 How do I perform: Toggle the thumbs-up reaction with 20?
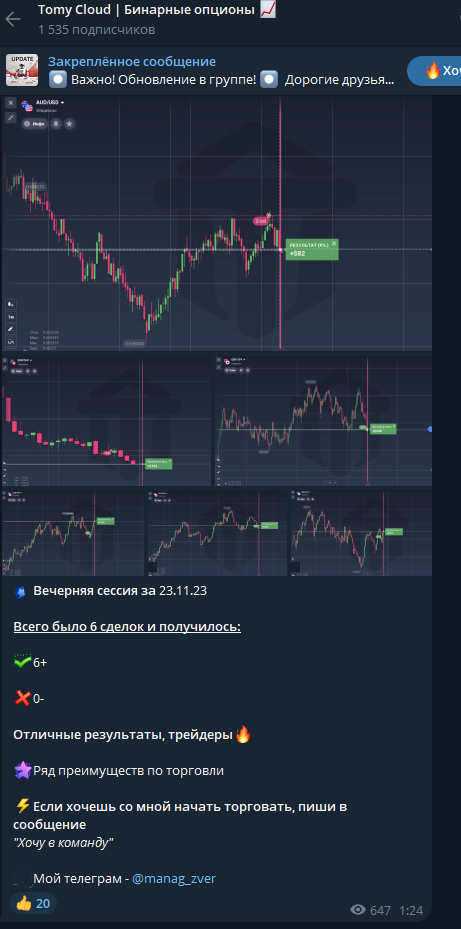(33, 904)
